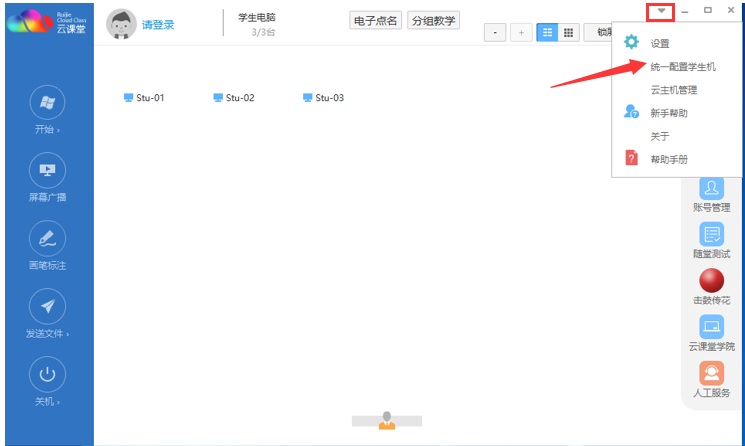Open the 发送文件 send file icon
Screen dimensions: 745x446
pyautogui.click(x=47, y=307)
